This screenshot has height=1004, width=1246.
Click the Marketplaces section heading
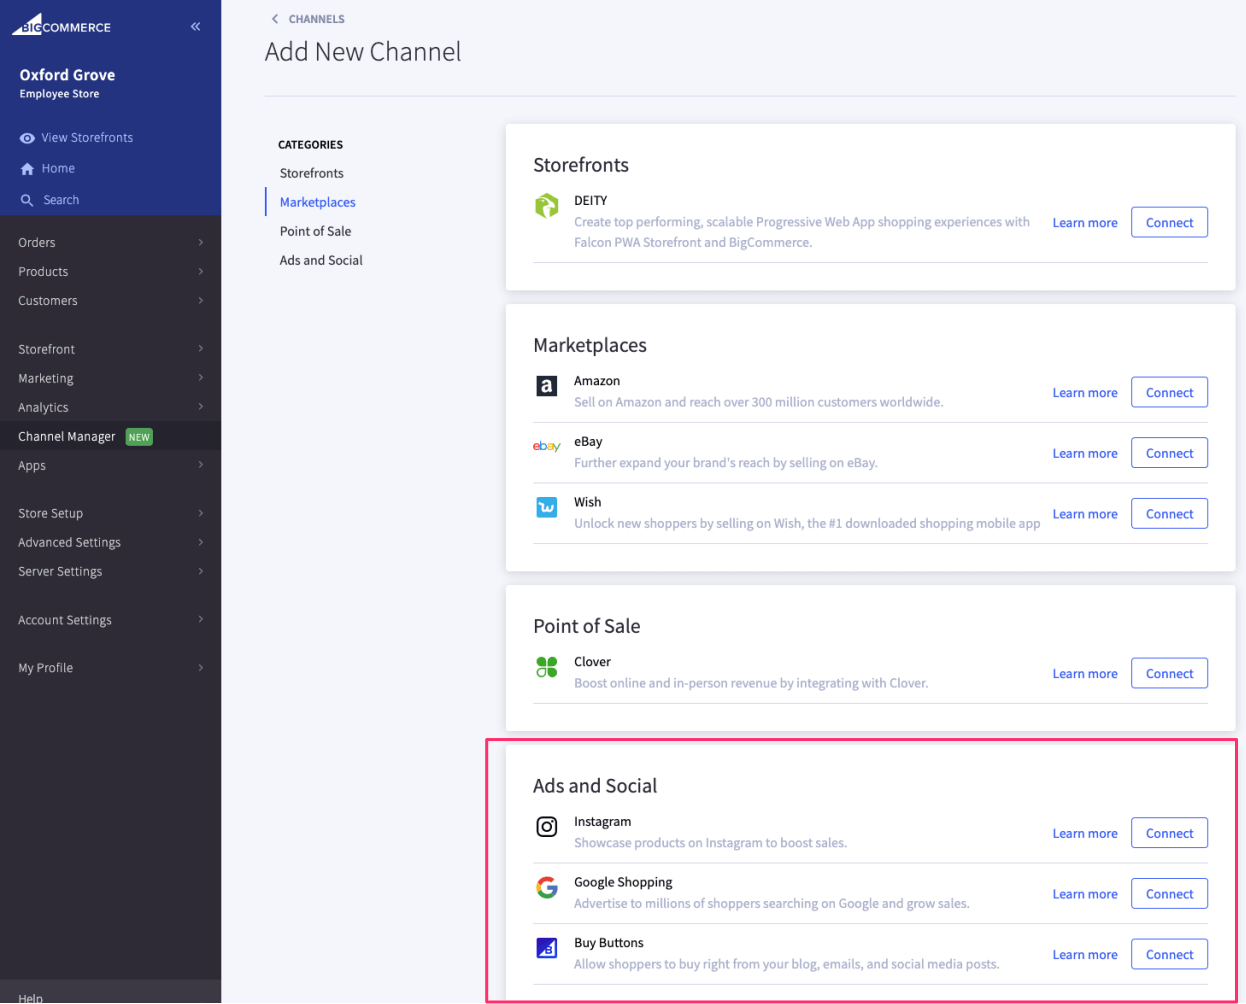pos(590,345)
